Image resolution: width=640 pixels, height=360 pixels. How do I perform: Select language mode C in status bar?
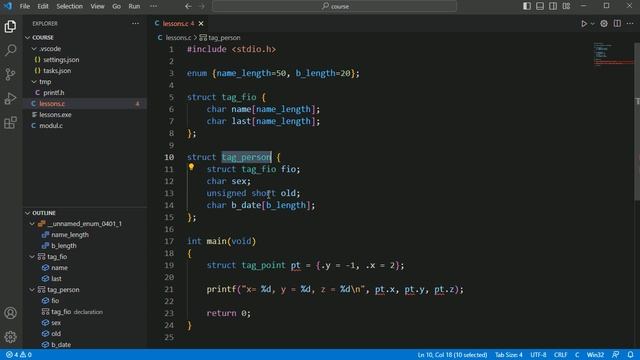point(577,355)
